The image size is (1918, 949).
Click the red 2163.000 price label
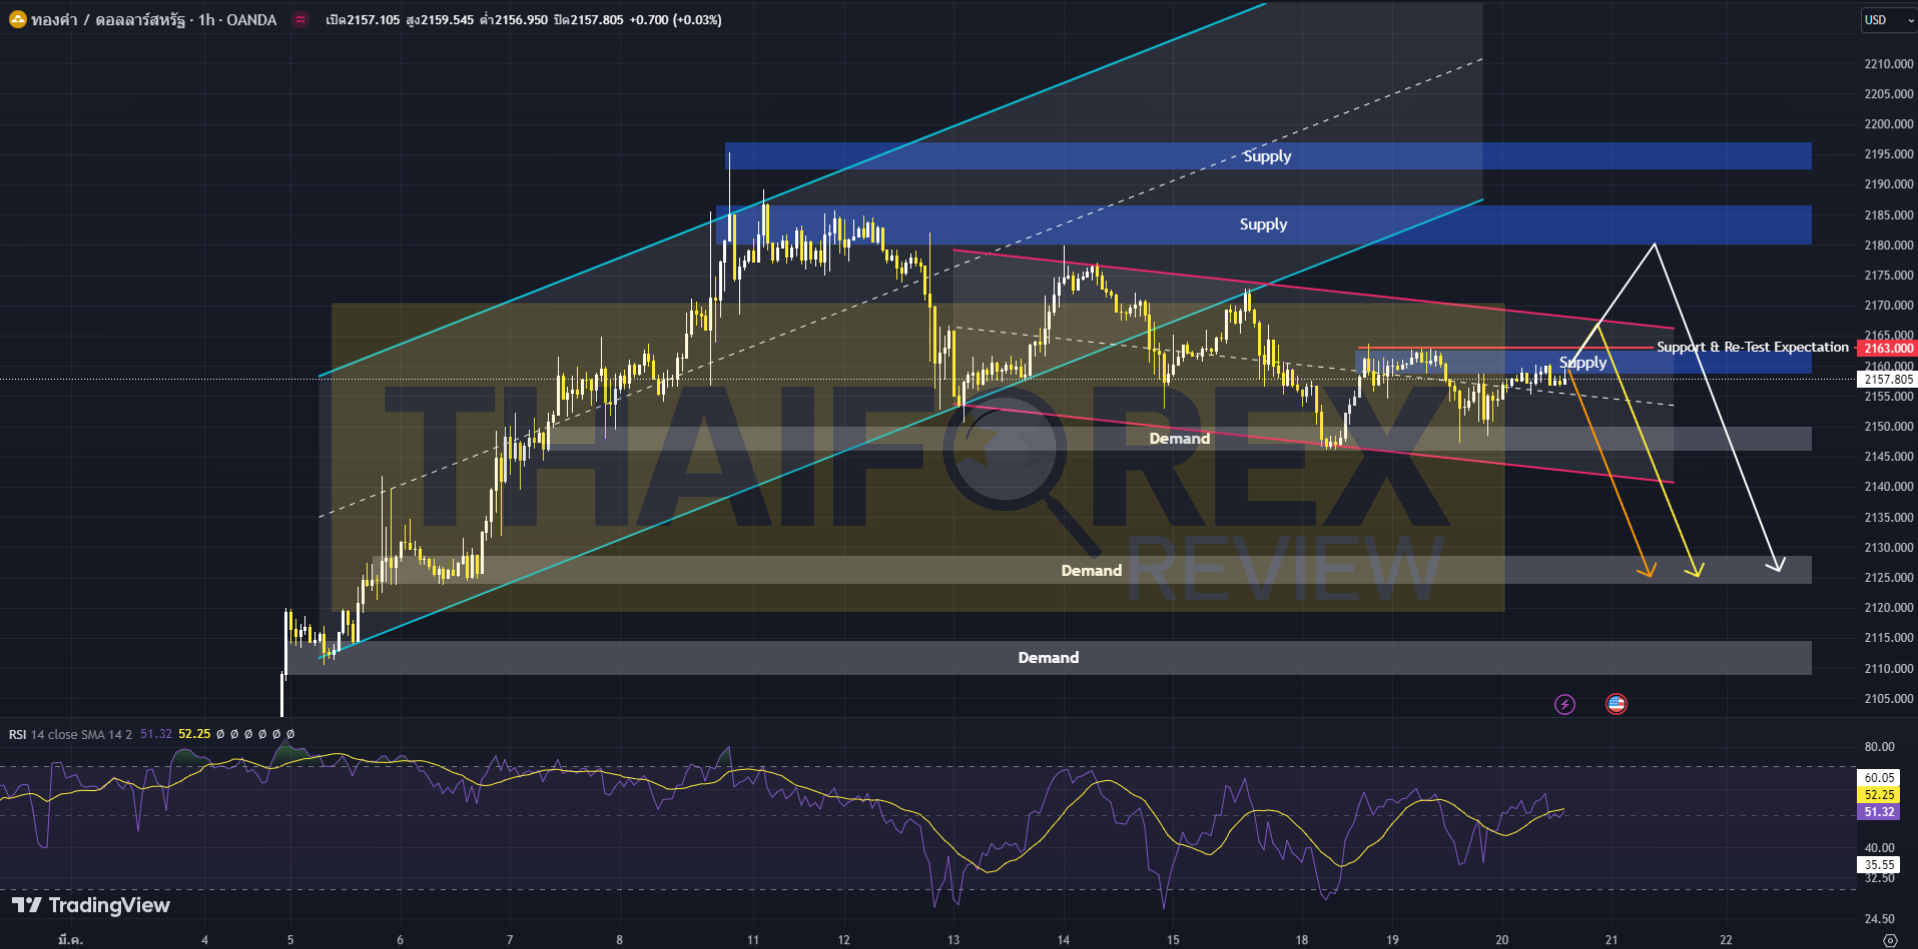[x=1887, y=348]
